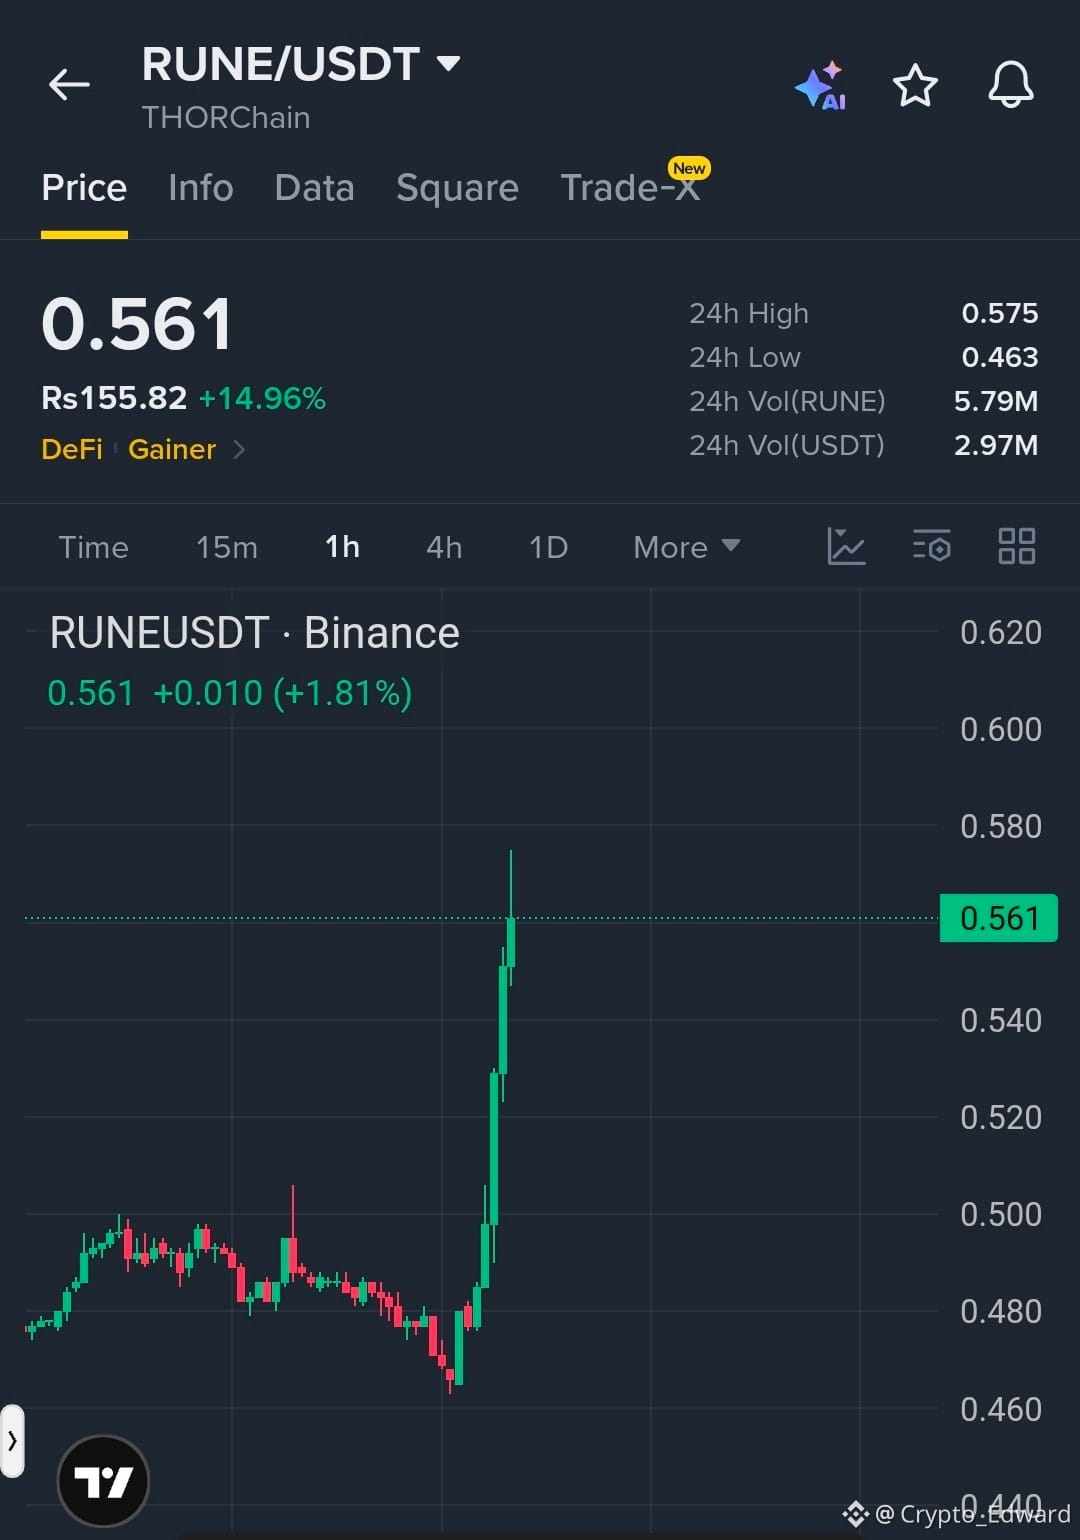Screen dimensions: 1080x1540
Task: Tap the 0.600 price axis label
Action: (x=1001, y=729)
